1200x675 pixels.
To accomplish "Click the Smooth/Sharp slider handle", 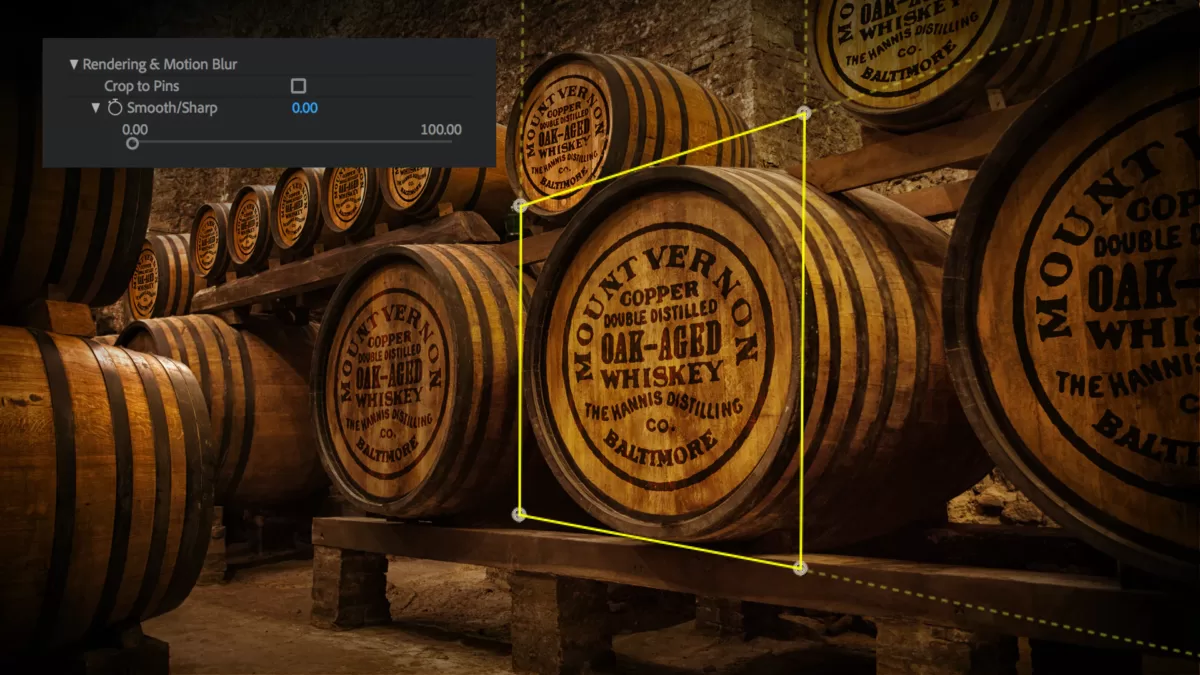I will pos(133,144).
